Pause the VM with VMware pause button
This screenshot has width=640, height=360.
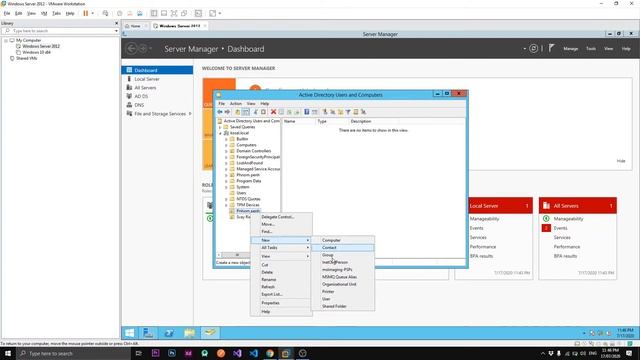click(x=86, y=13)
